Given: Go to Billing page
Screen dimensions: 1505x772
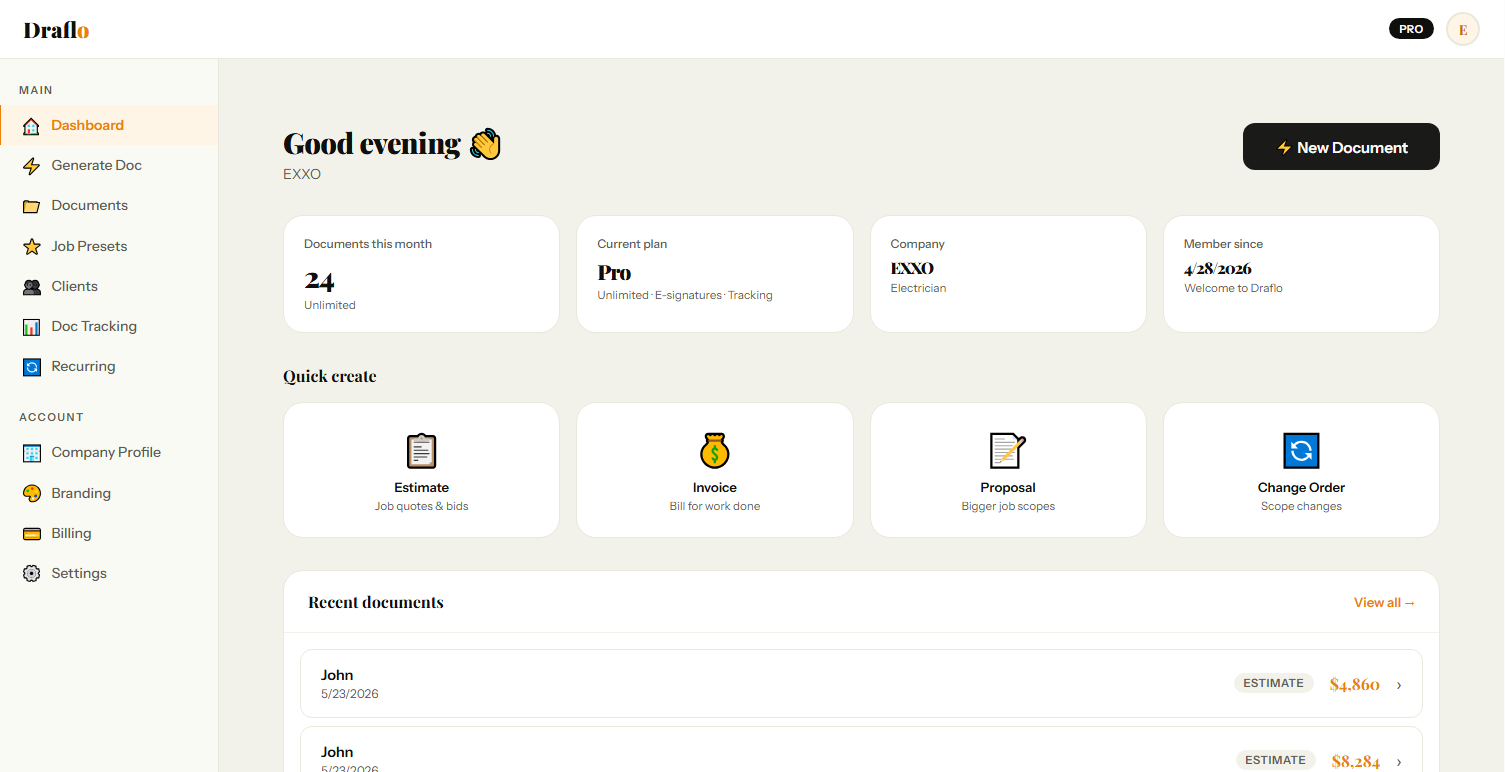Looking at the screenshot, I should click(108, 534).
